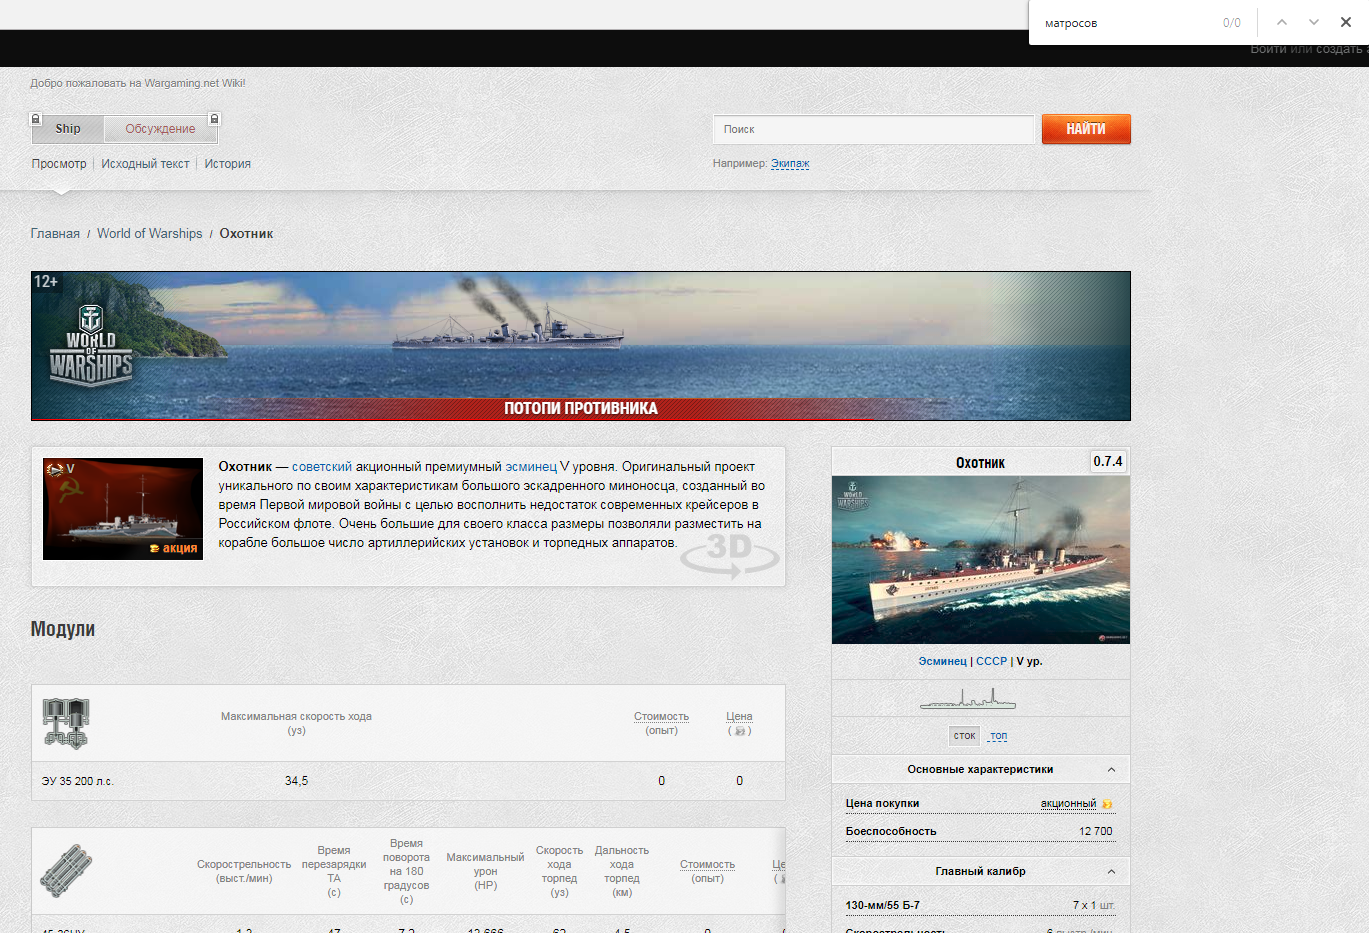Follow the СССР nation link
The height and width of the screenshot is (933, 1369).
pos(992,661)
